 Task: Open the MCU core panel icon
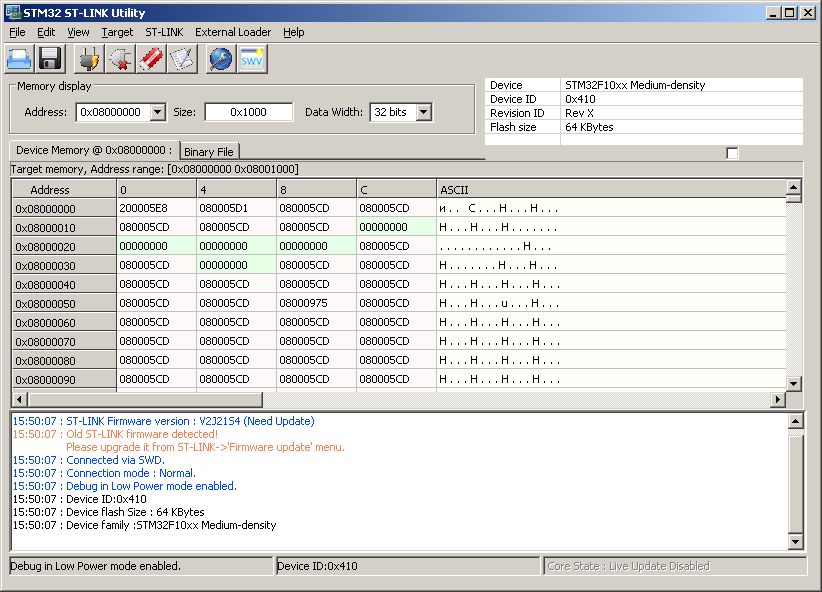(220, 59)
